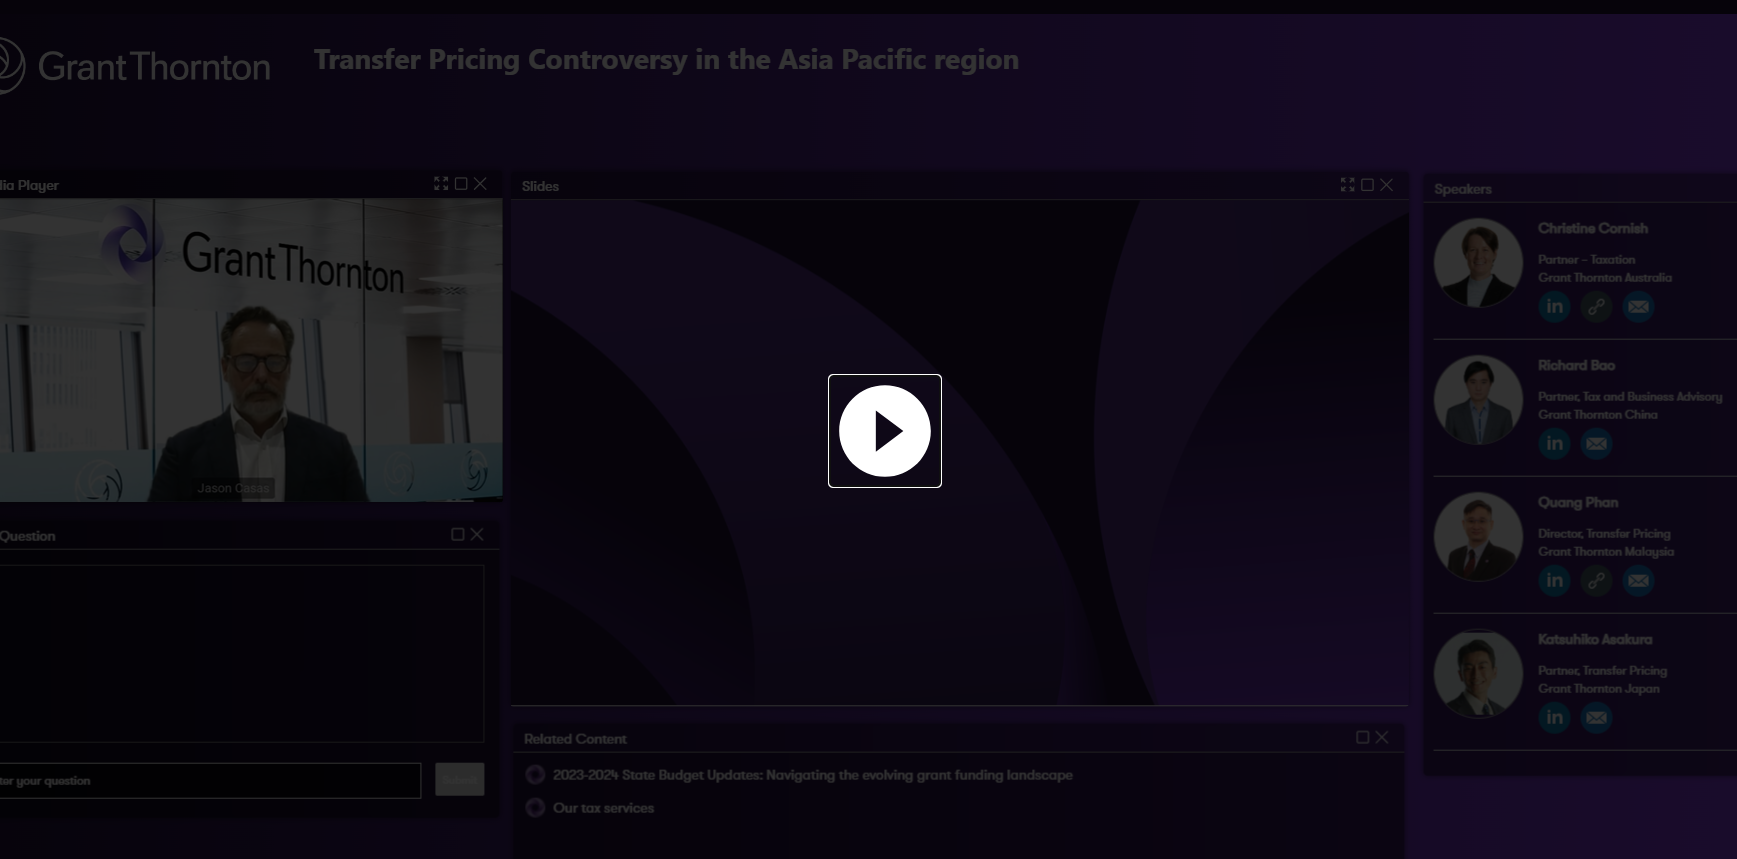
Task: Expand the Slides panel to fullscreen
Action: (x=1347, y=185)
